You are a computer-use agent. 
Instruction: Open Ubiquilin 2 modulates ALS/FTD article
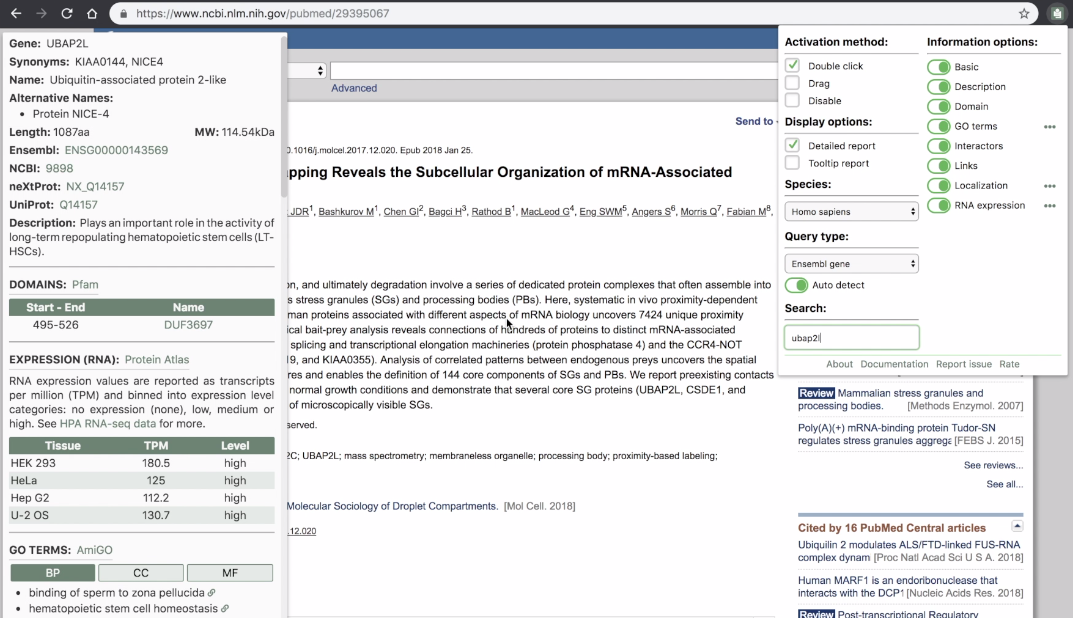click(909, 551)
